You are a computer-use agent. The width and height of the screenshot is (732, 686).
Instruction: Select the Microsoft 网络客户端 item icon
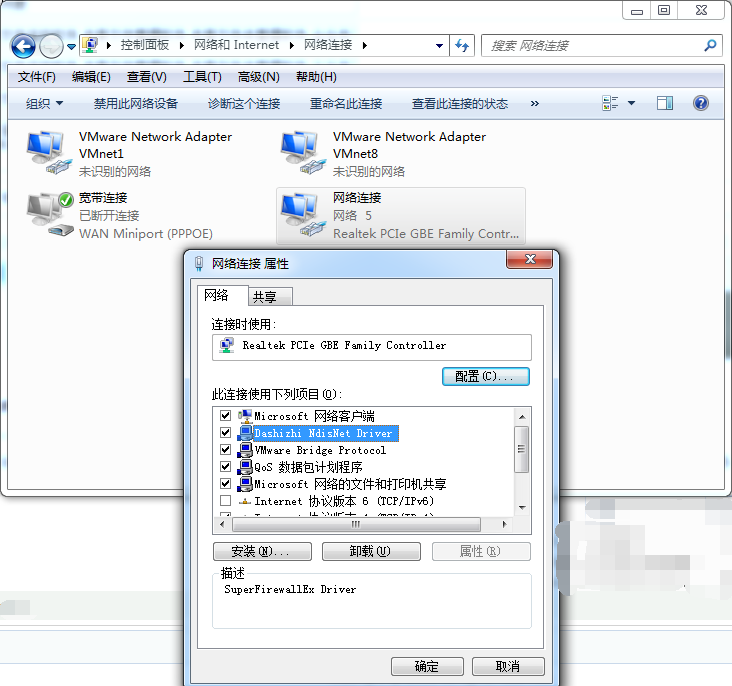pos(245,416)
